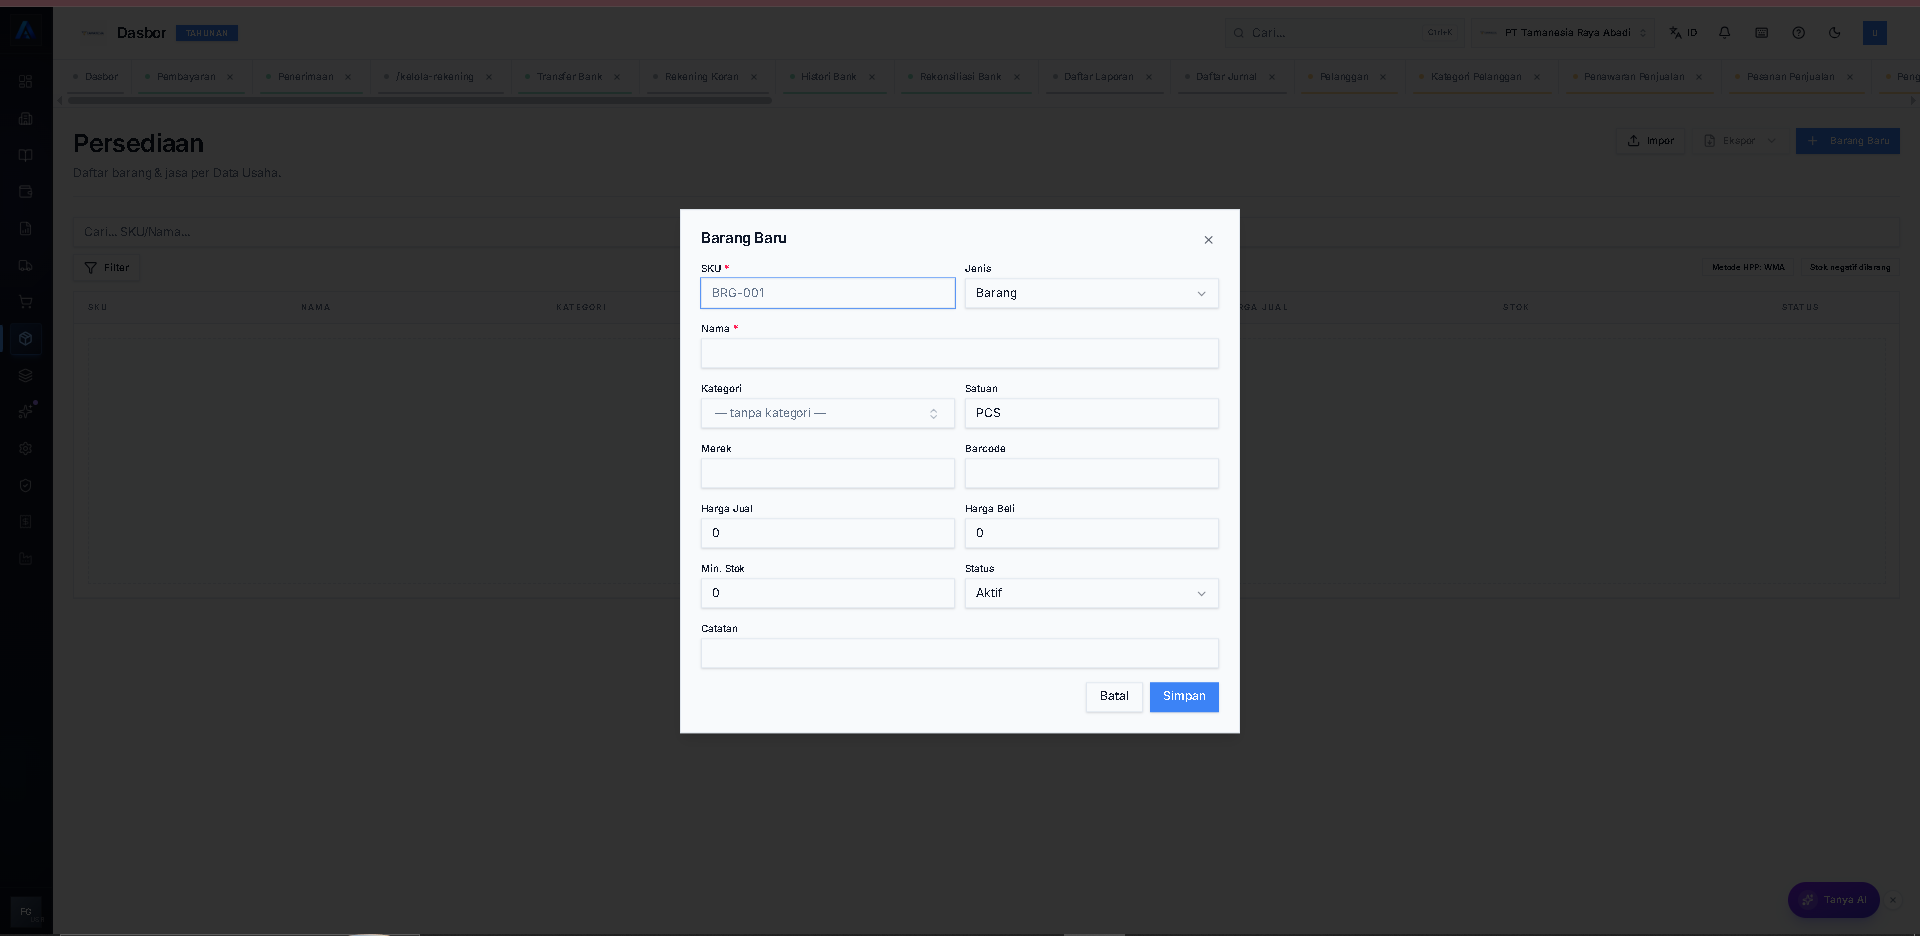
Task: Open the dashboard grid icon in sidebar
Action: coord(26,81)
